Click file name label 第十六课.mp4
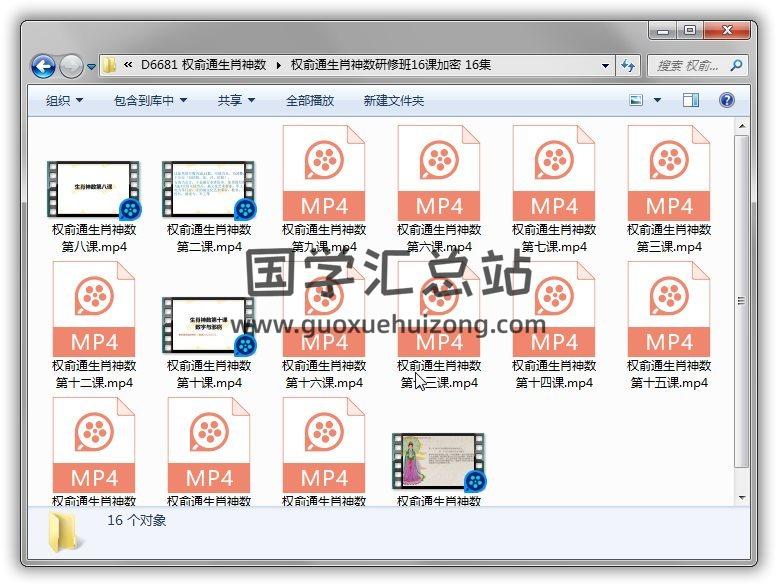 pos(324,374)
